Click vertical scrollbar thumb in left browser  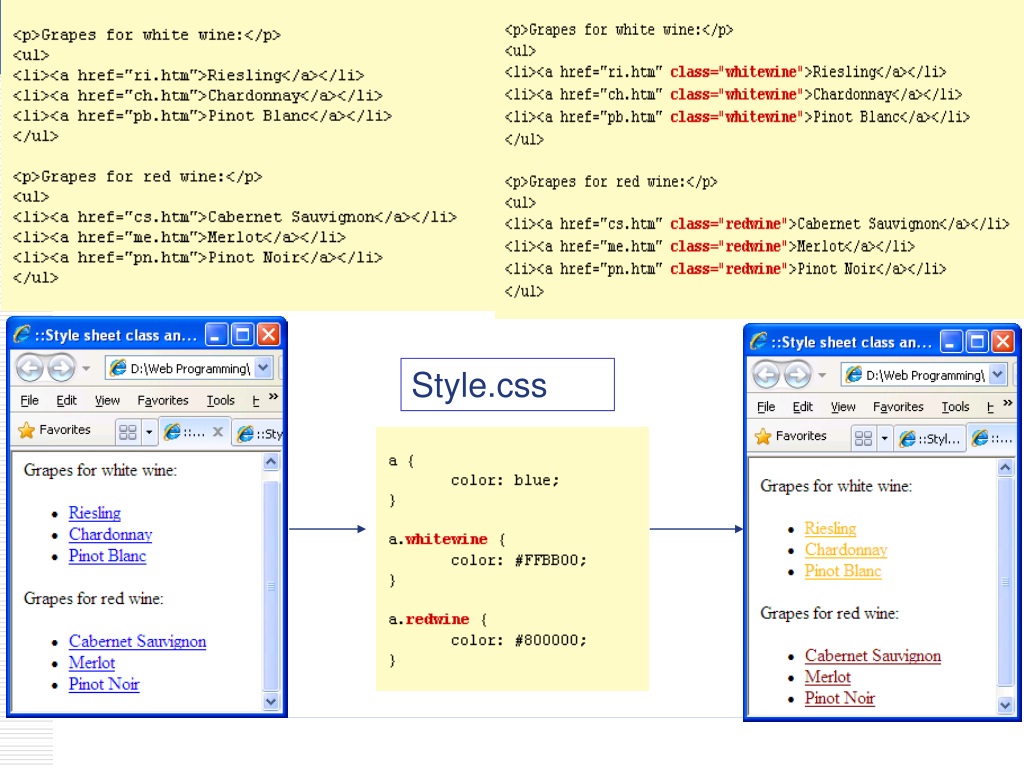click(271, 585)
